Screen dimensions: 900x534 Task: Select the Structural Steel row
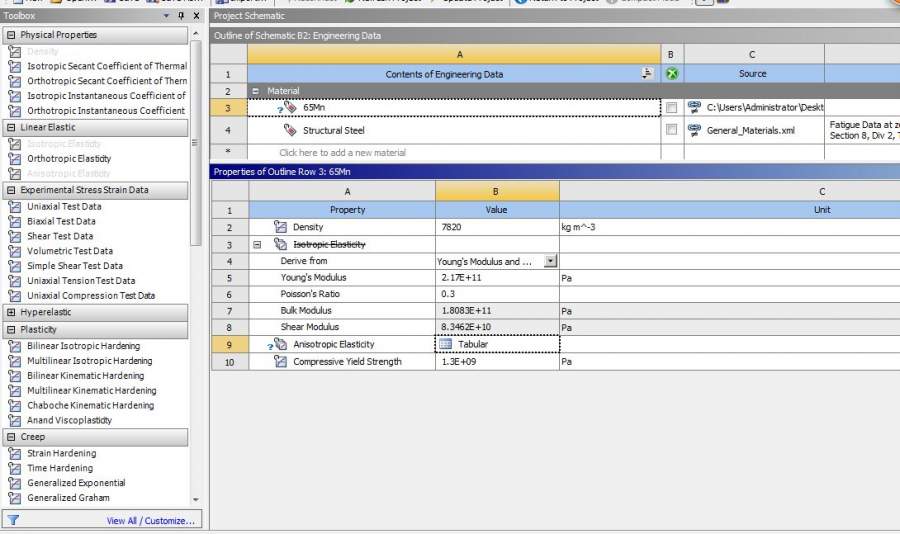(454, 130)
